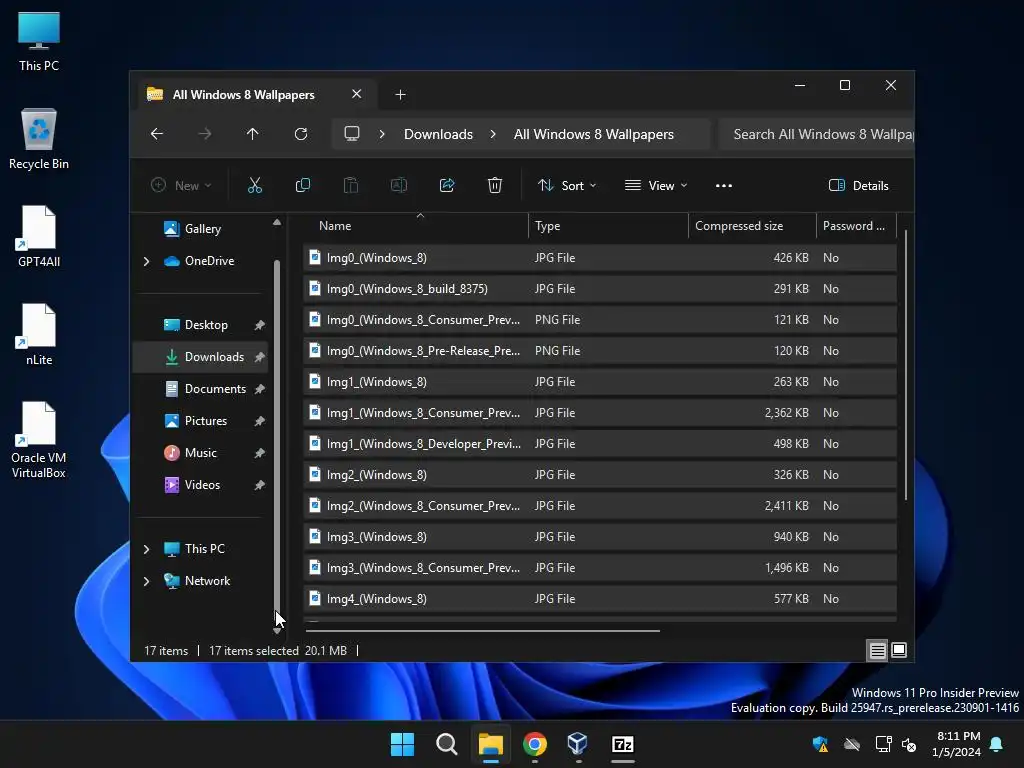This screenshot has width=1024, height=768.
Task: Open VirtualBox from the taskbar
Action: coord(578,744)
